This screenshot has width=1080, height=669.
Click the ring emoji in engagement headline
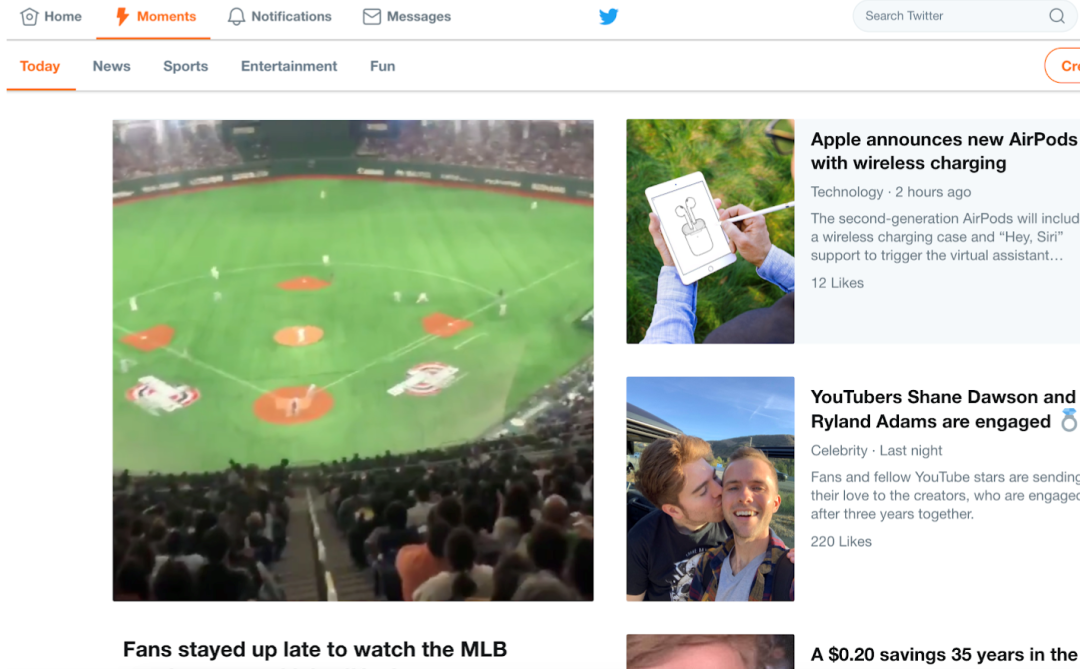(1069, 420)
